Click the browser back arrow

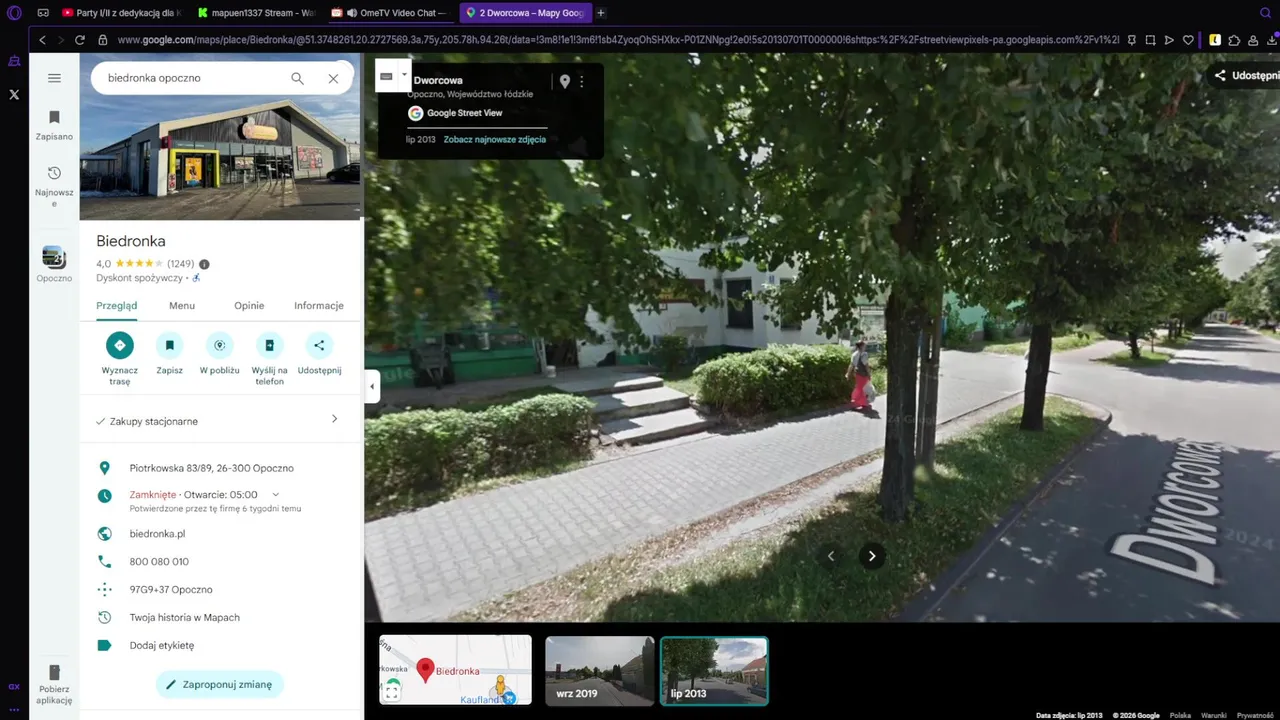tap(42, 40)
